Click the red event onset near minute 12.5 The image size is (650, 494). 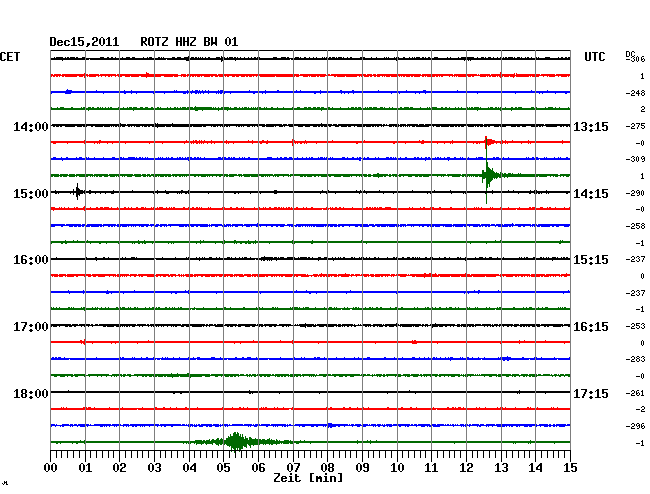[488, 142]
